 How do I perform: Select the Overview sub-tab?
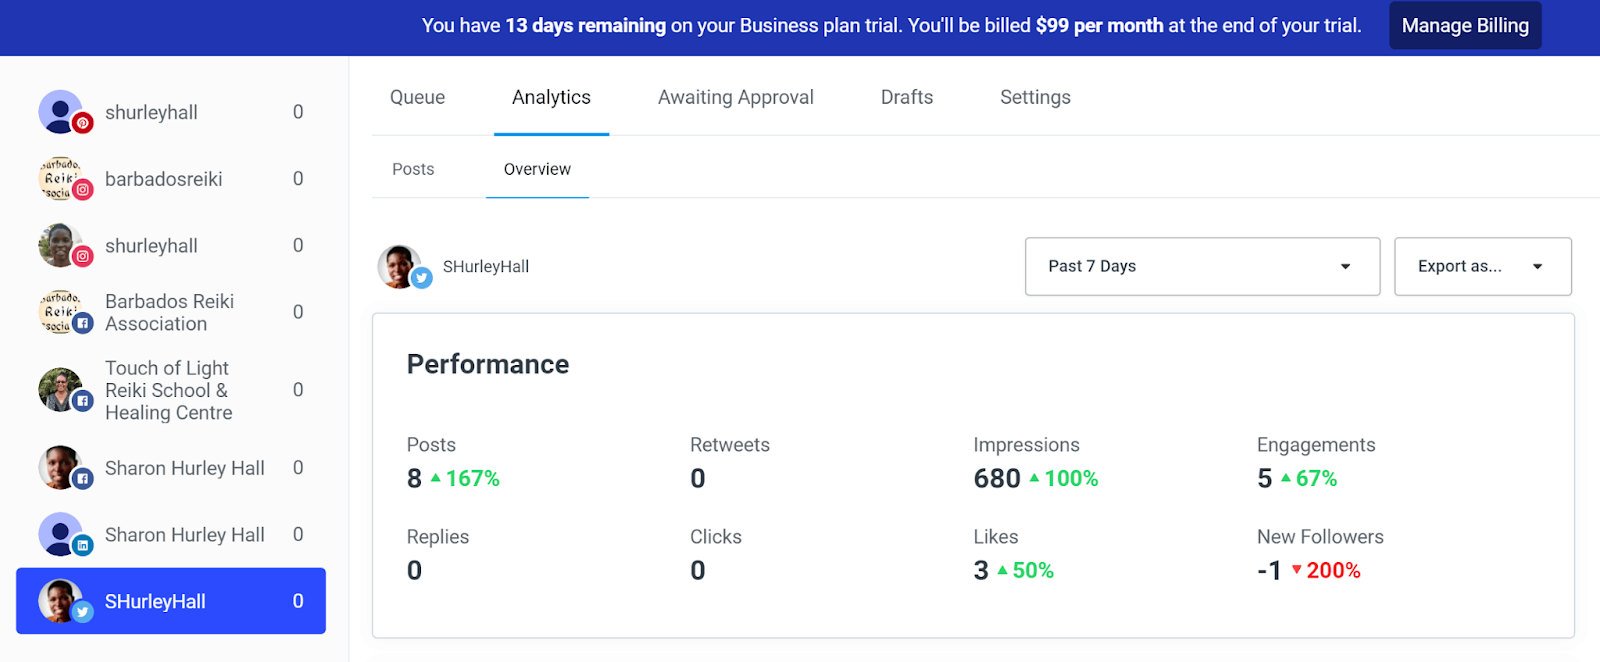(x=537, y=169)
